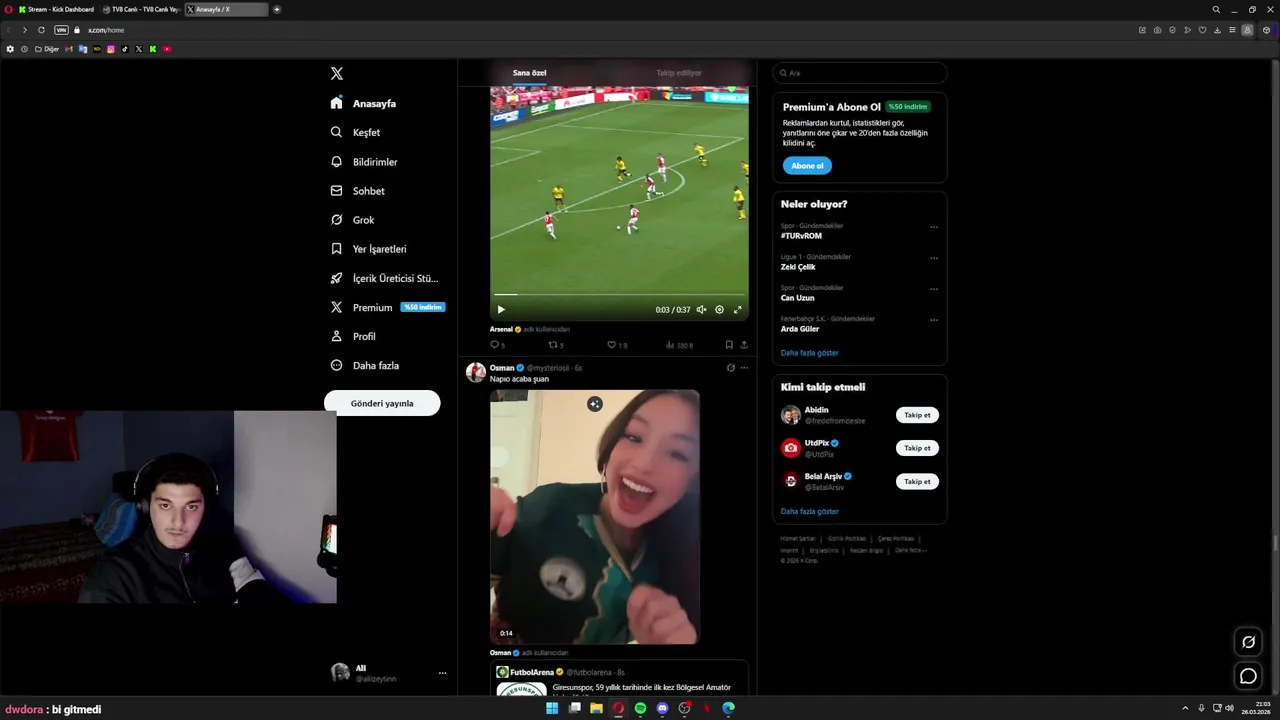Open a new browser tab
Viewport: 1280px width, 720px height.
[277, 9]
